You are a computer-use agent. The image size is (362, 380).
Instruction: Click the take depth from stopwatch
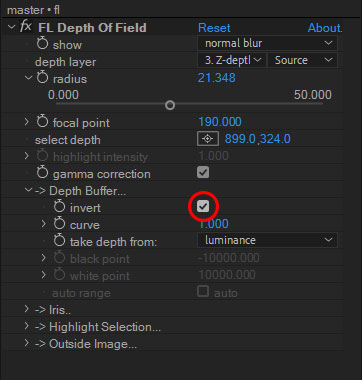click(x=59, y=241)
